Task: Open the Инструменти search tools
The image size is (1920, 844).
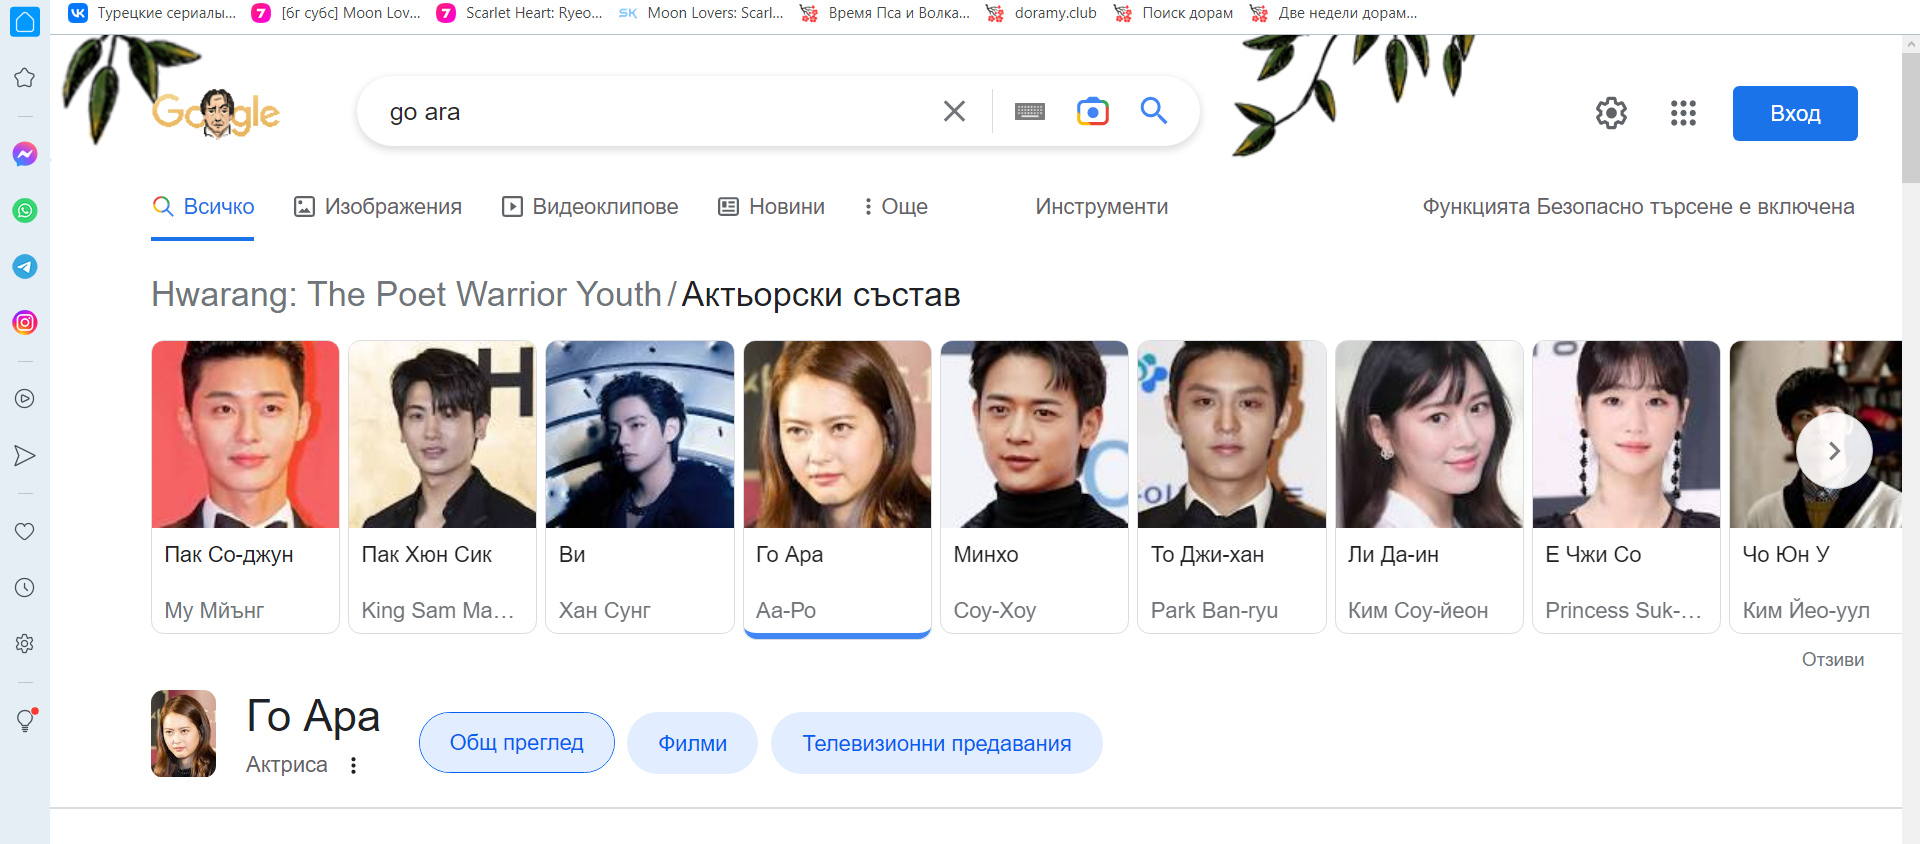Action: tap(1102, 207)
